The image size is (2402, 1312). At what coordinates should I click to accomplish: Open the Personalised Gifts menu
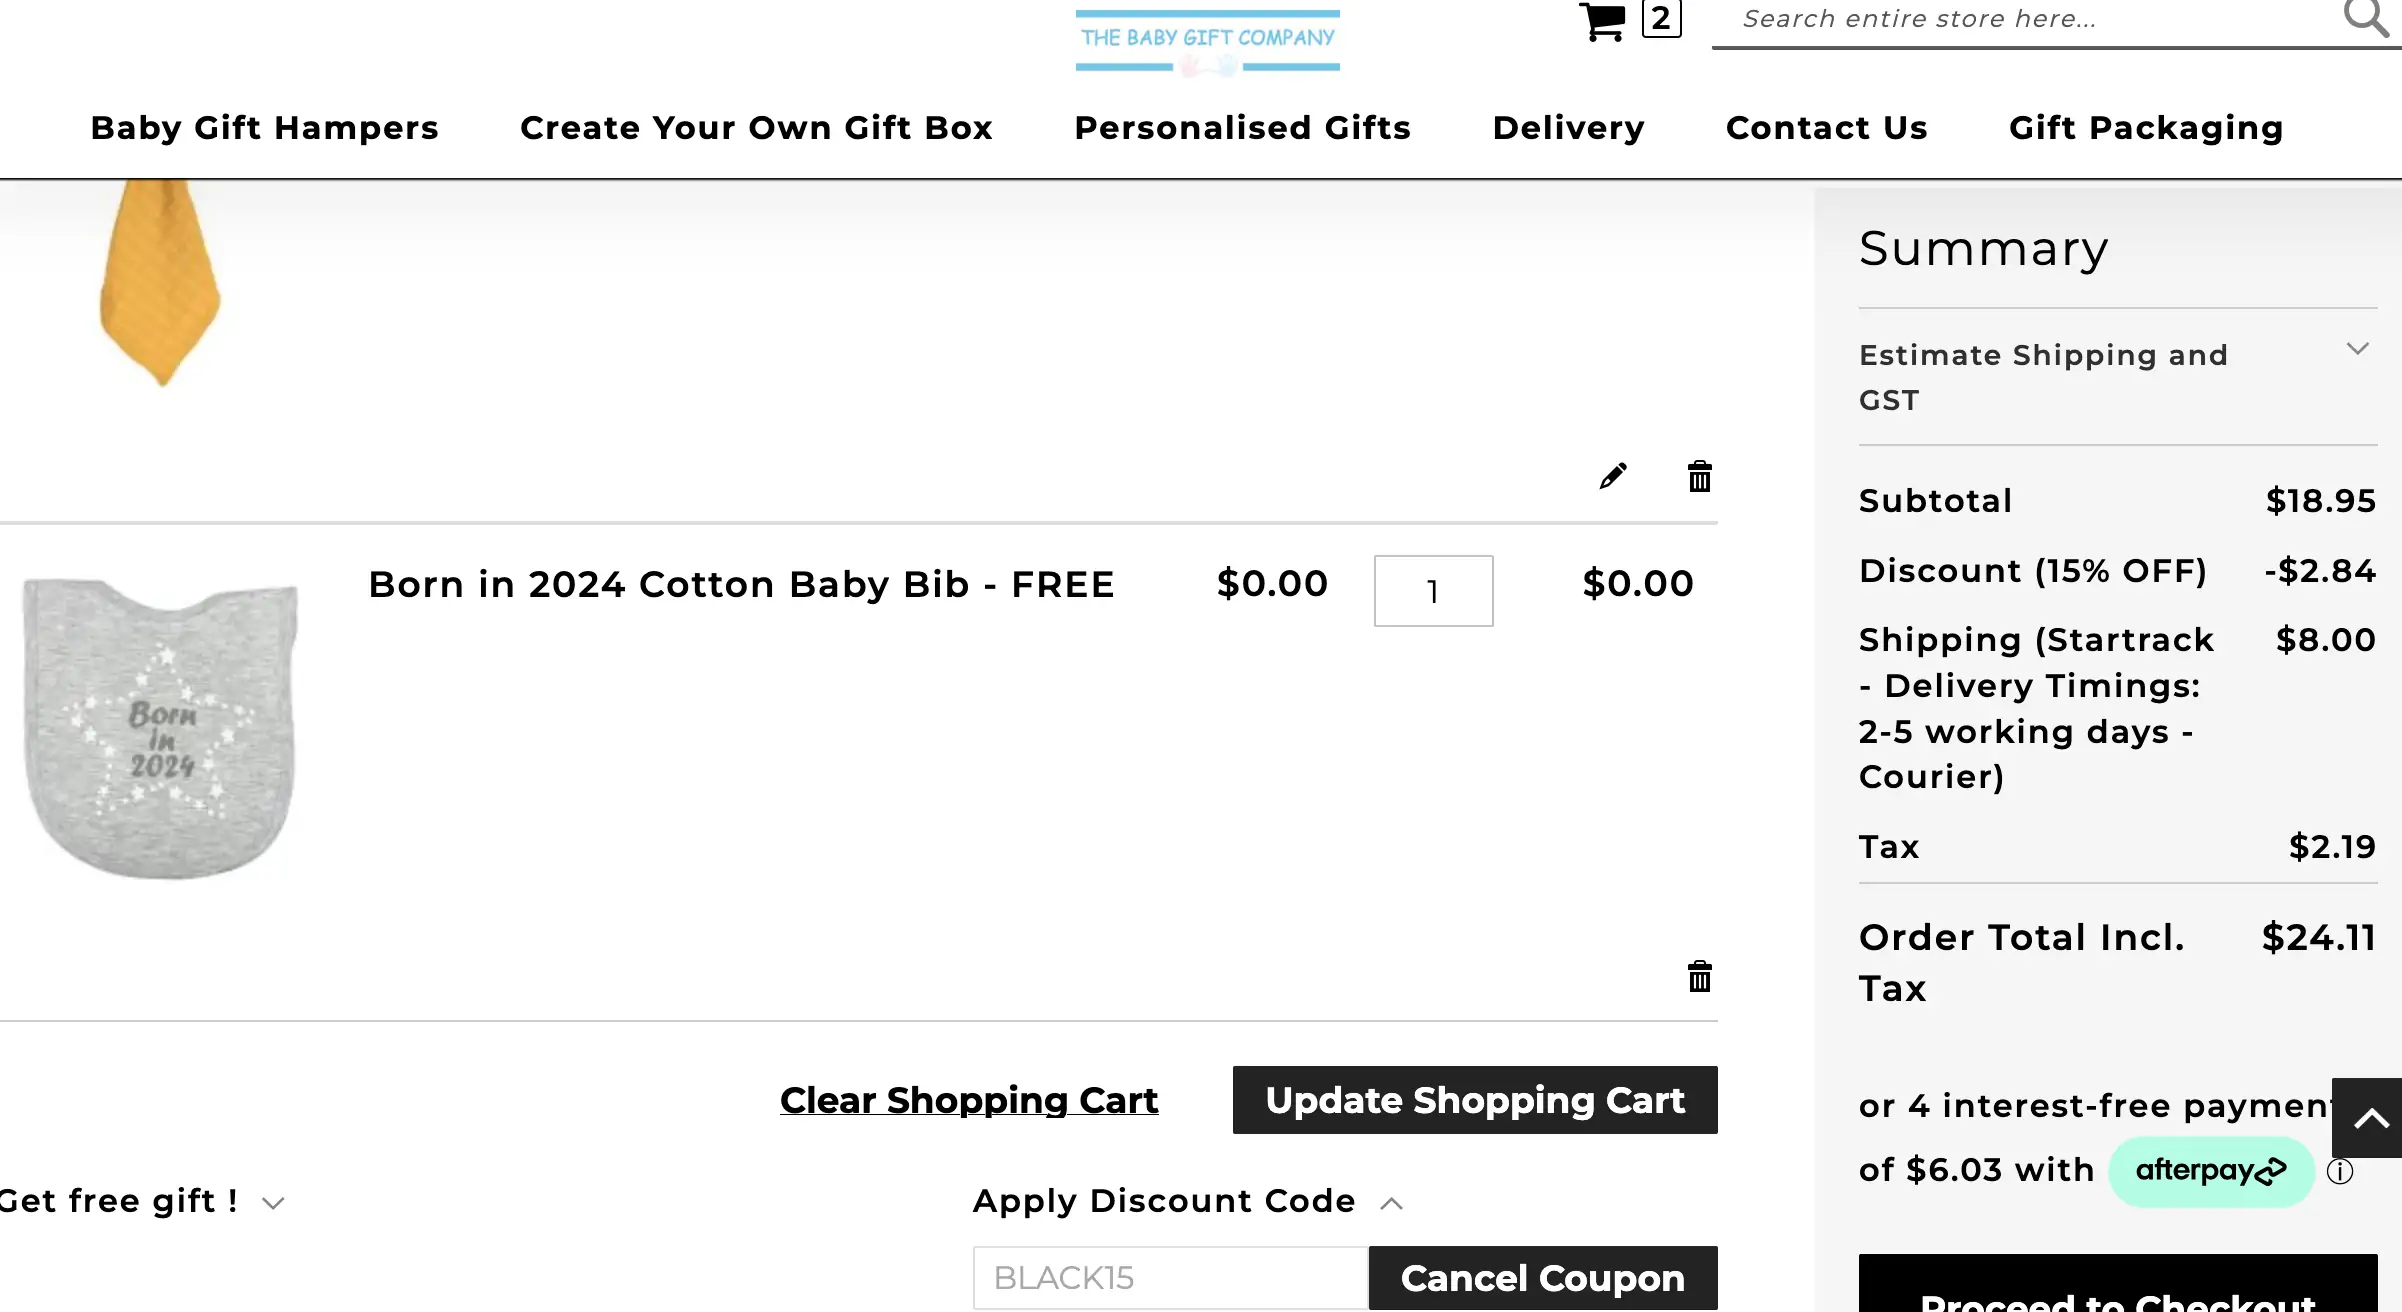(1242, 128)
